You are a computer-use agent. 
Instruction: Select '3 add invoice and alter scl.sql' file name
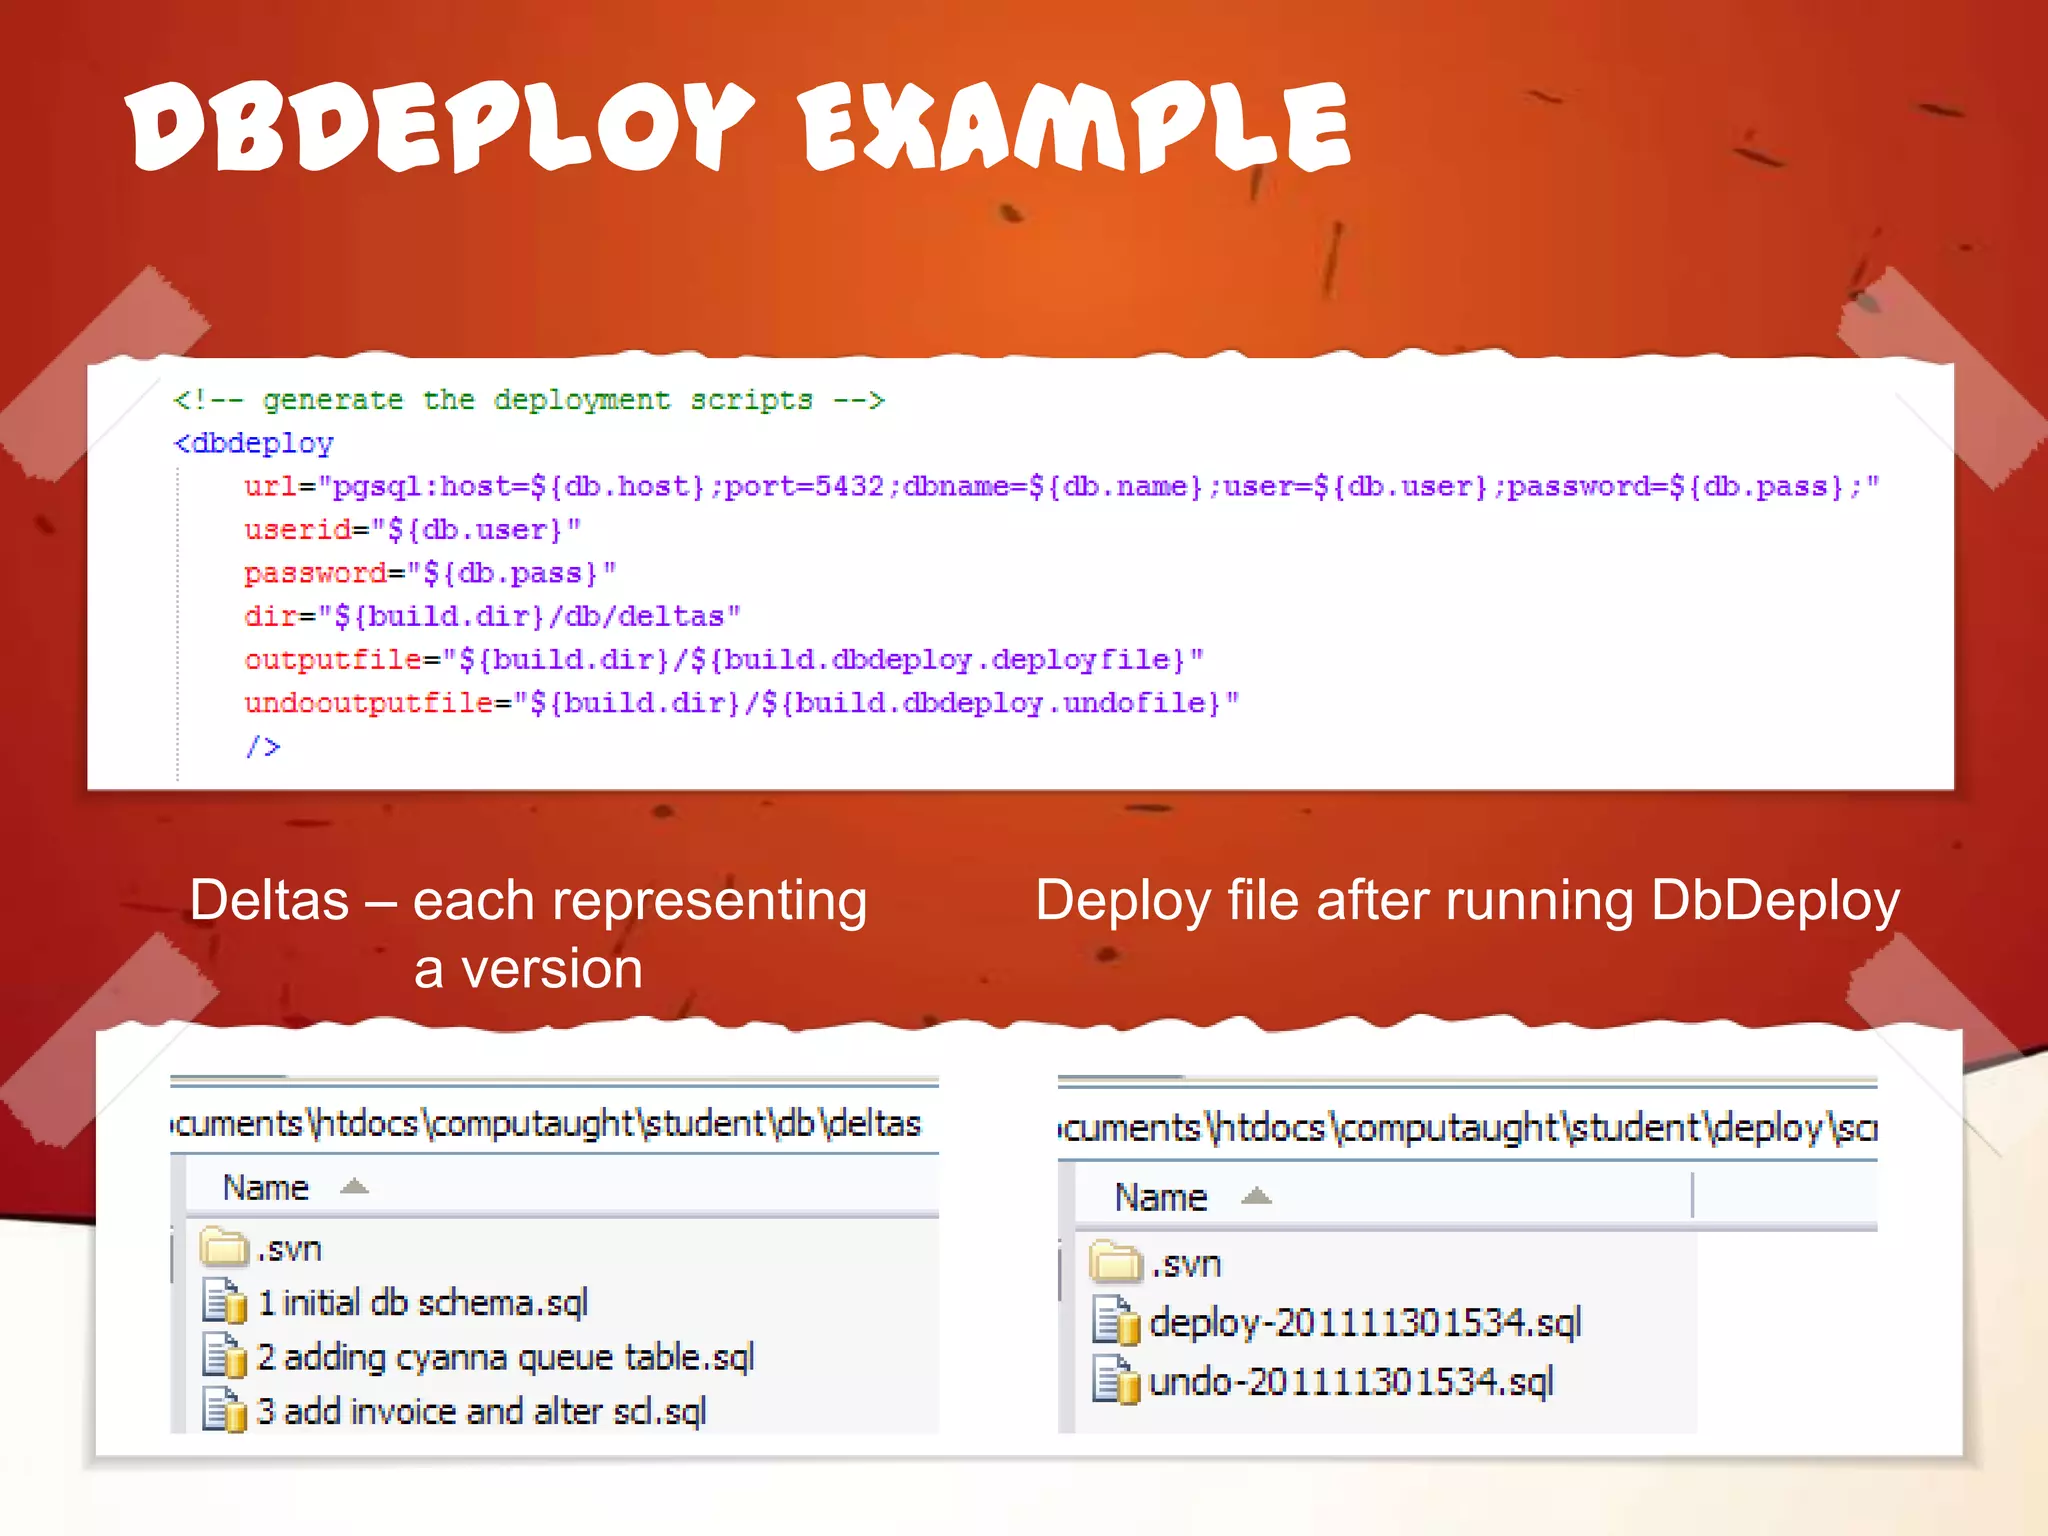coord(481,1411)
